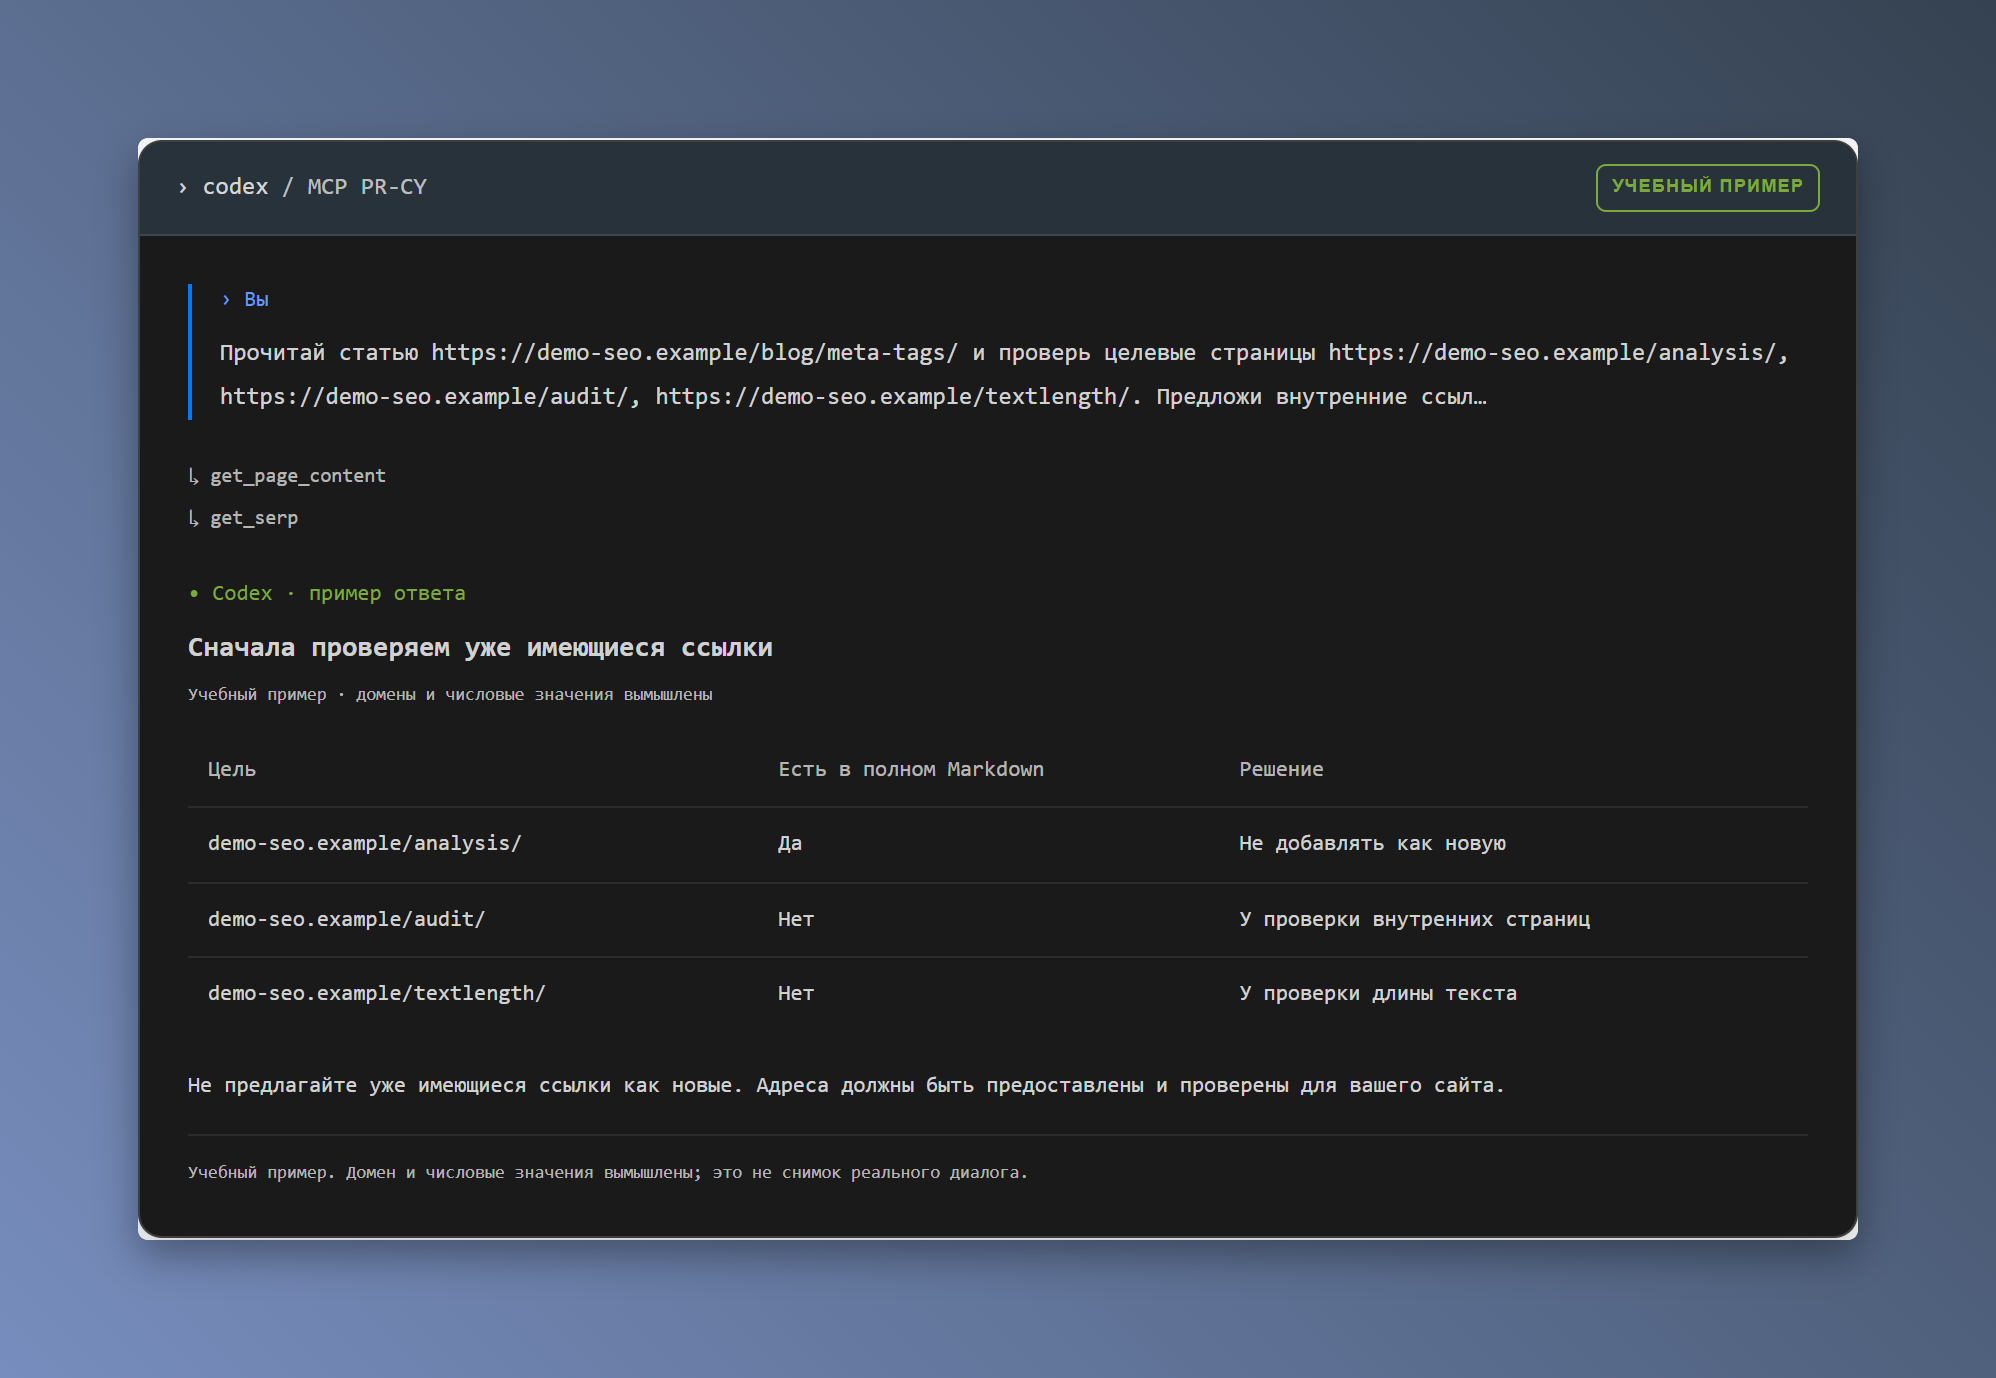Click cell Не добавлять как новую
1996x1378 pixels.
1372,844
